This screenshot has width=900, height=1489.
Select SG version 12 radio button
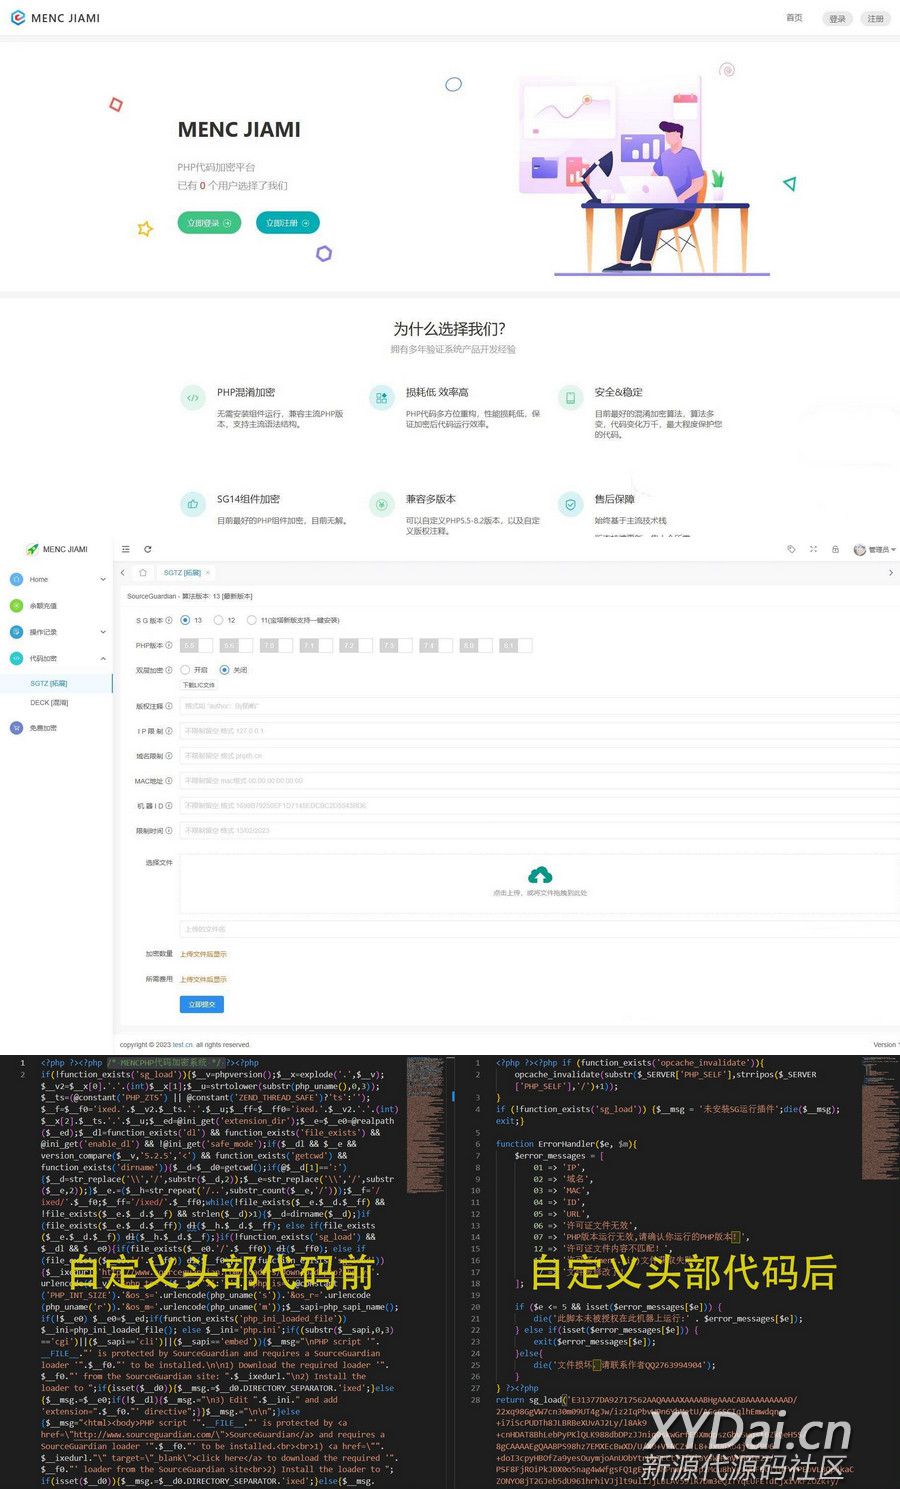[219, 620]
